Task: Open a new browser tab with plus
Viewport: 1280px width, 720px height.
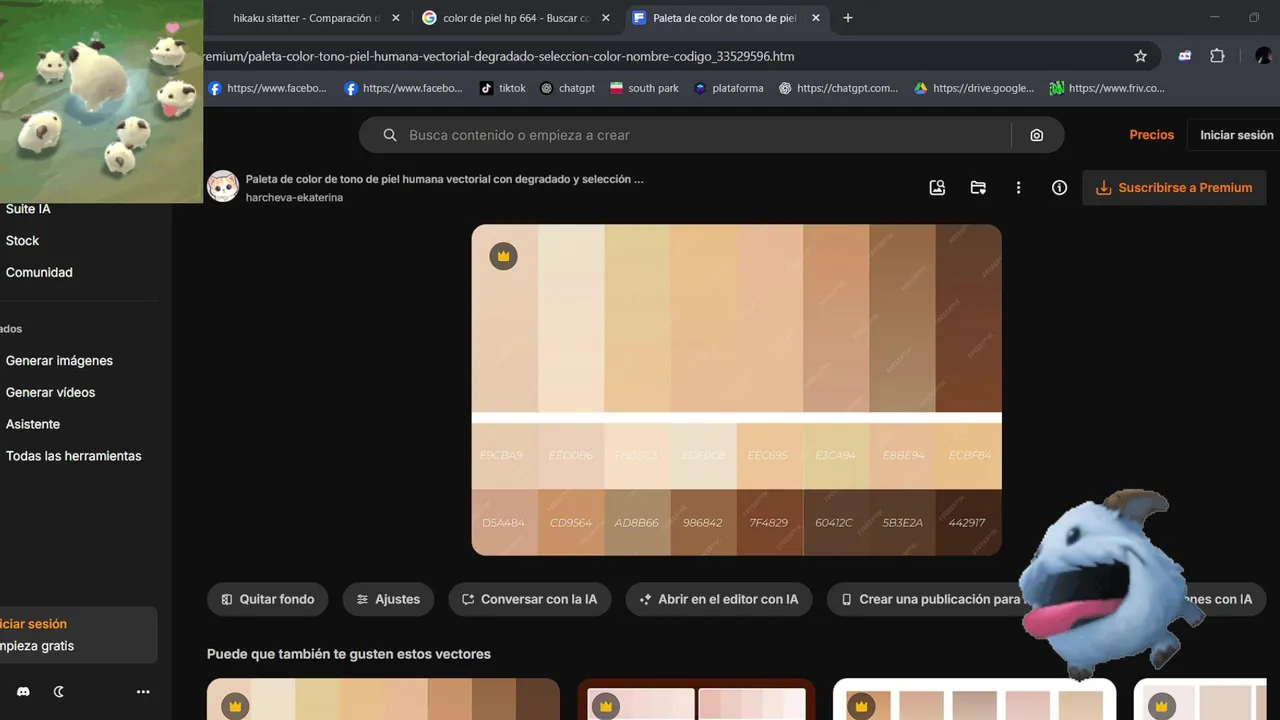Action: coord(848,18)
